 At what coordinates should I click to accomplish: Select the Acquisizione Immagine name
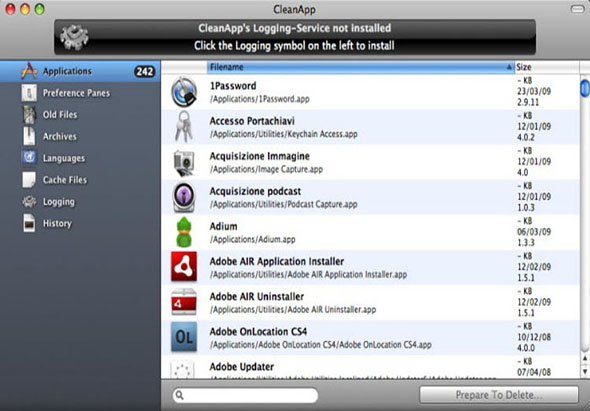(x=260, y=156)
